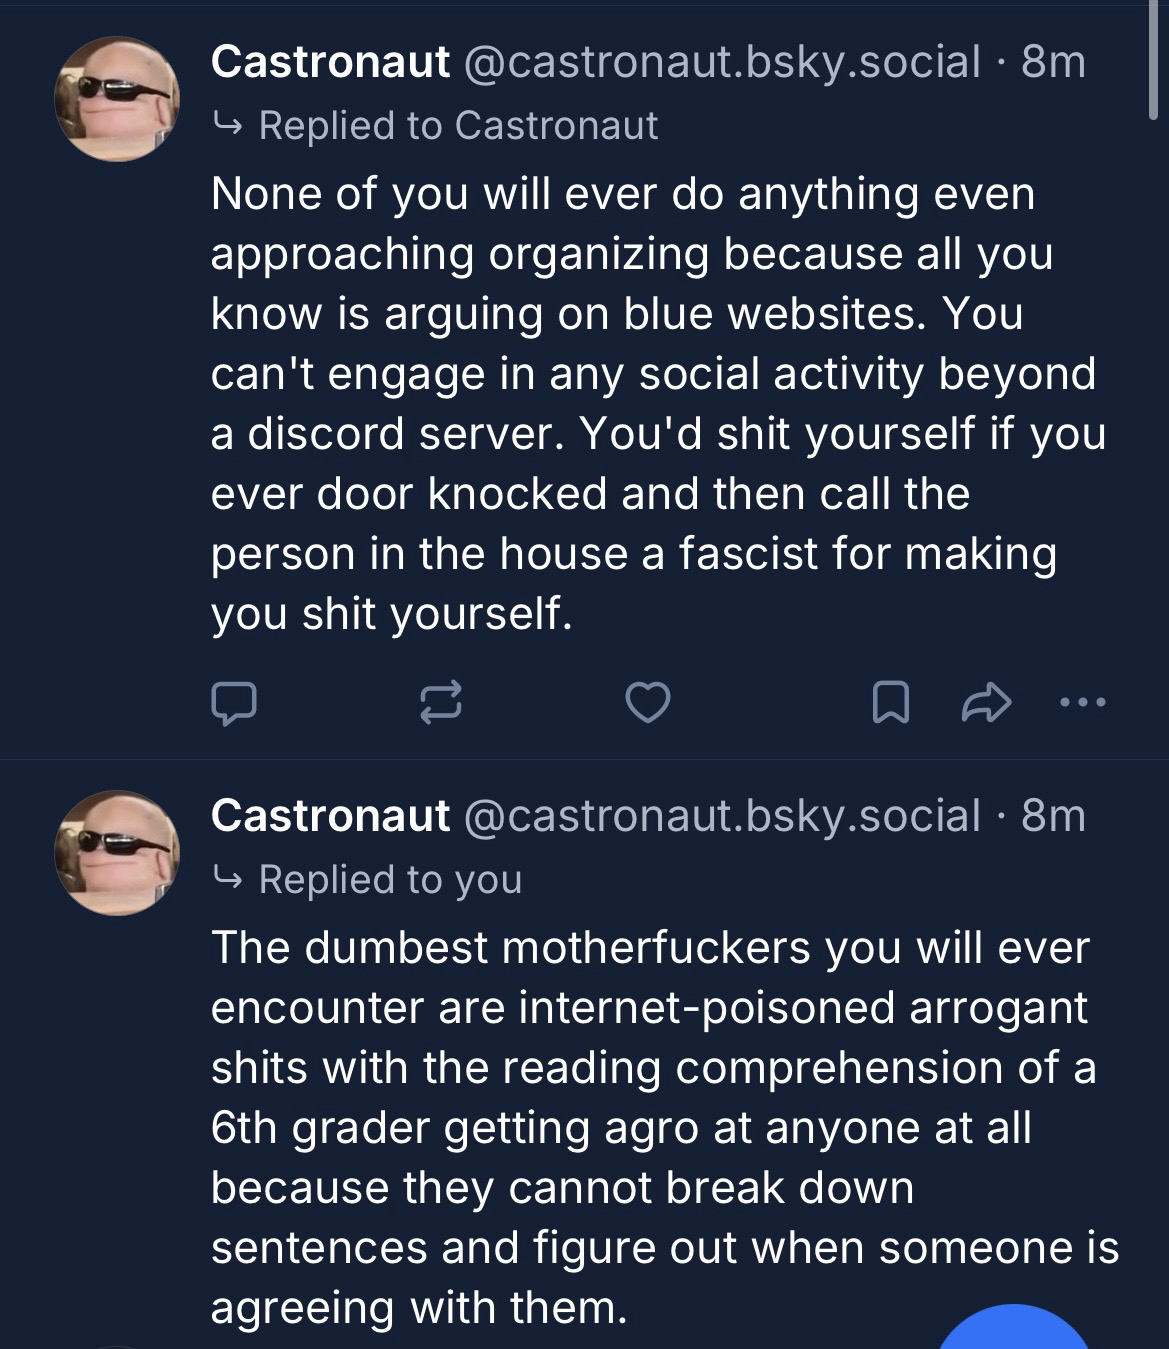Tap the @castronaut.bsky.social handle on first post
1169x1349 pixels.
click(x=721, y=62)
